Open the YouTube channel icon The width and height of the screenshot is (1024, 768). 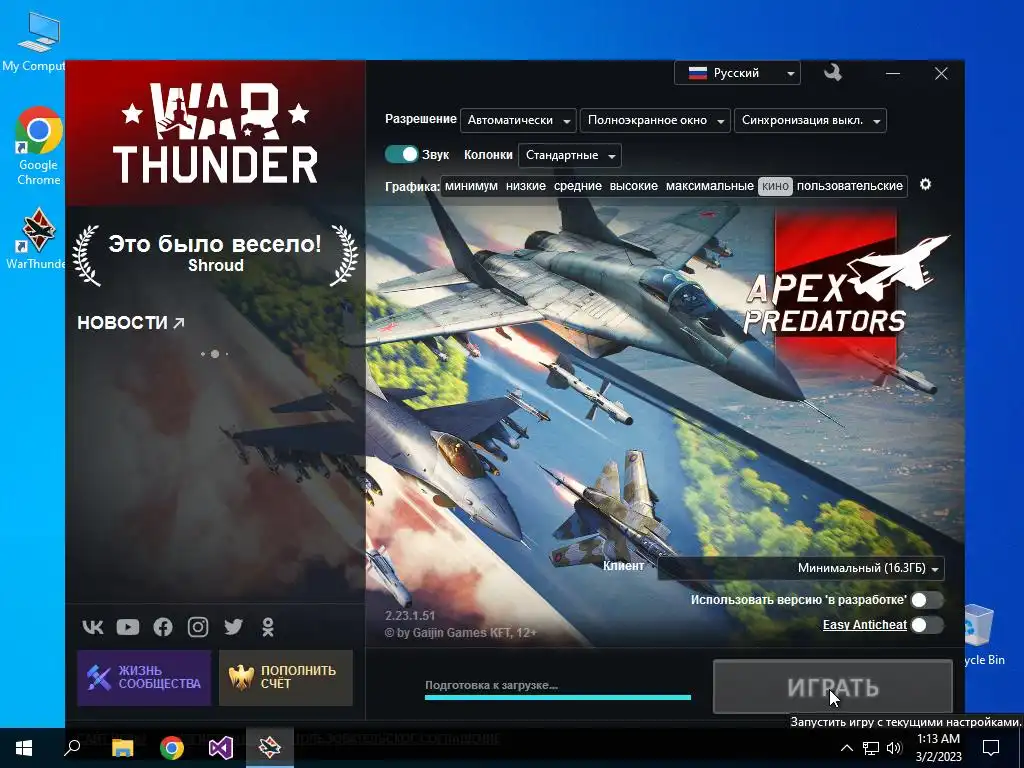point(128,627)
